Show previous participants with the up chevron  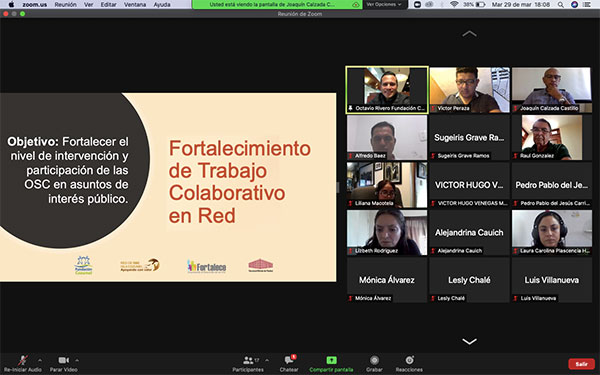(x=469, y=34)
